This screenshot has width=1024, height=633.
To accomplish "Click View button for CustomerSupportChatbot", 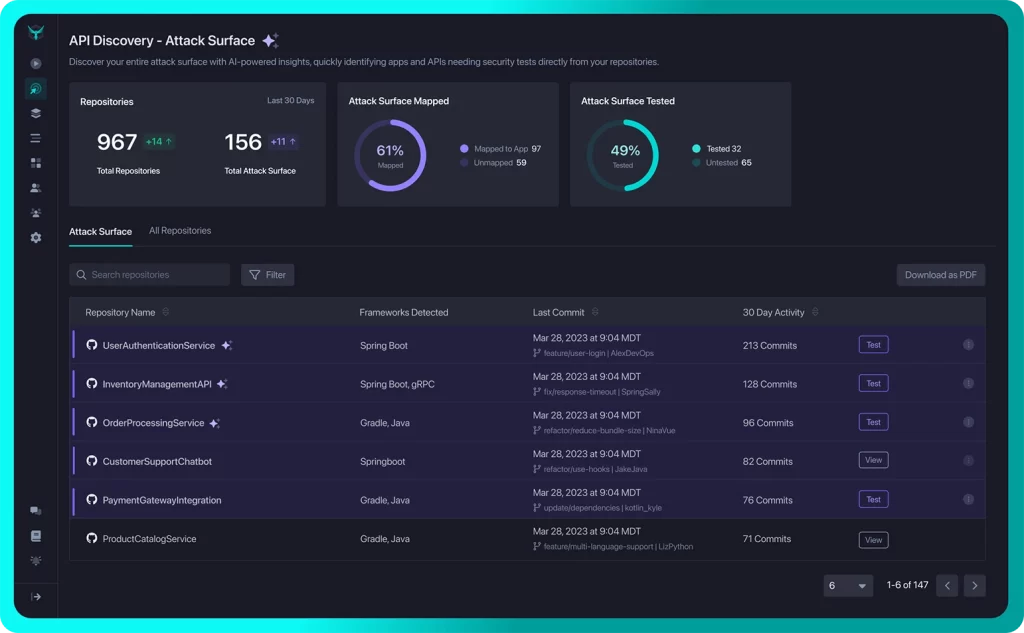I will pos(873,461).
